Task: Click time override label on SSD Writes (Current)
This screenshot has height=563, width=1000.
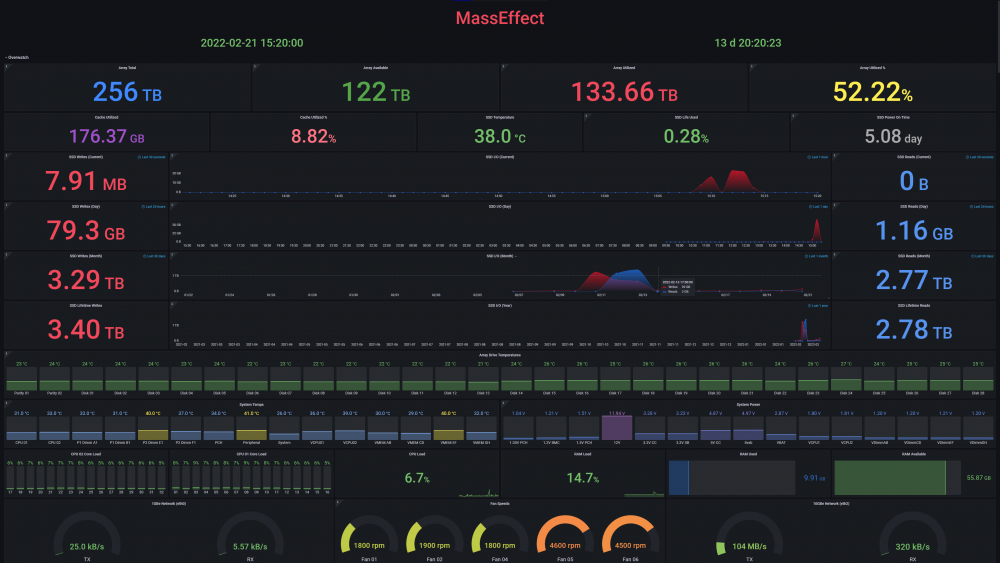Action: (x=152, y=157)
